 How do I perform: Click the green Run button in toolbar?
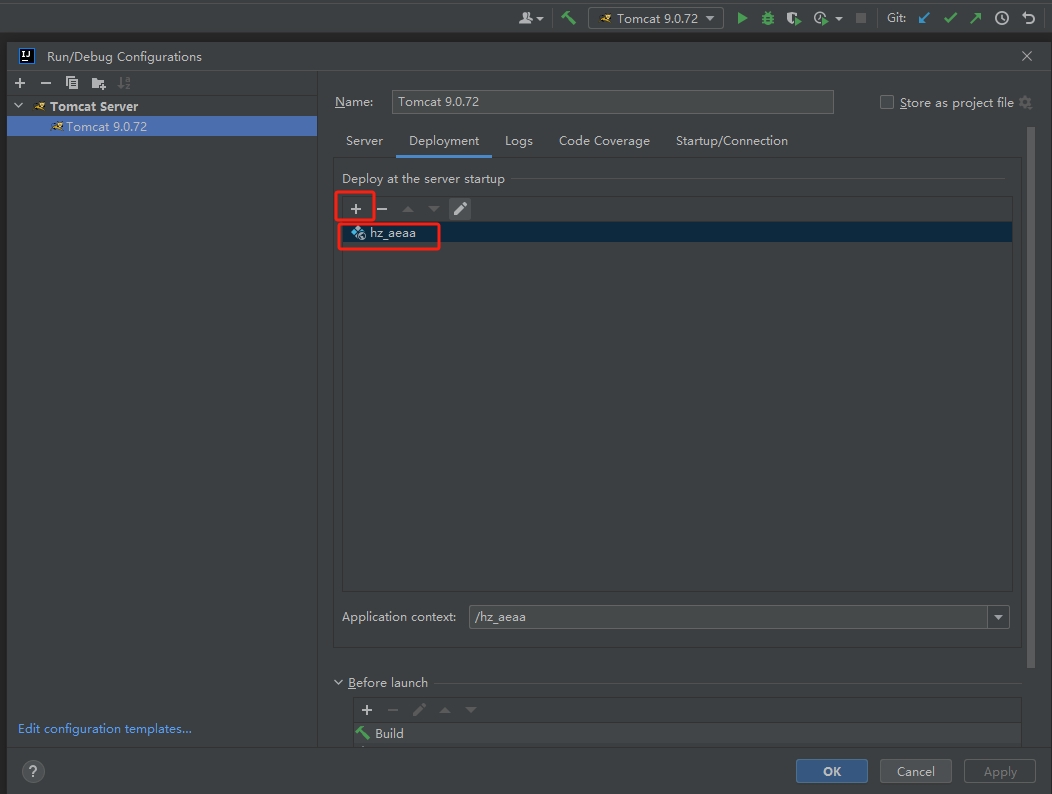(742, 18)
